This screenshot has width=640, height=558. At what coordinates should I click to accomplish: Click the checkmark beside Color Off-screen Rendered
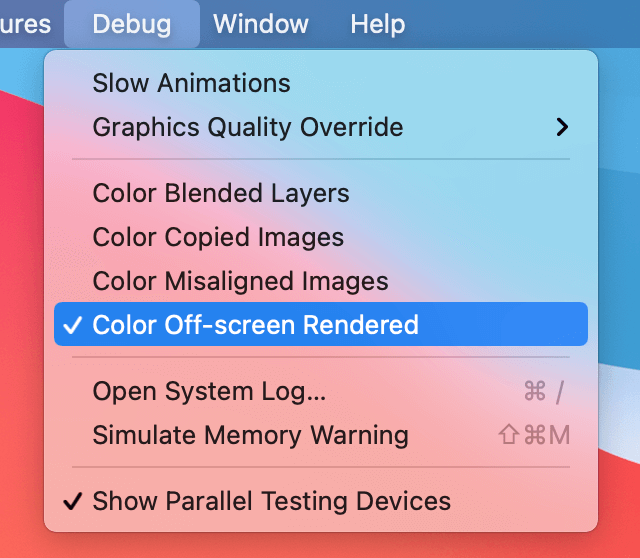point(71,326)
